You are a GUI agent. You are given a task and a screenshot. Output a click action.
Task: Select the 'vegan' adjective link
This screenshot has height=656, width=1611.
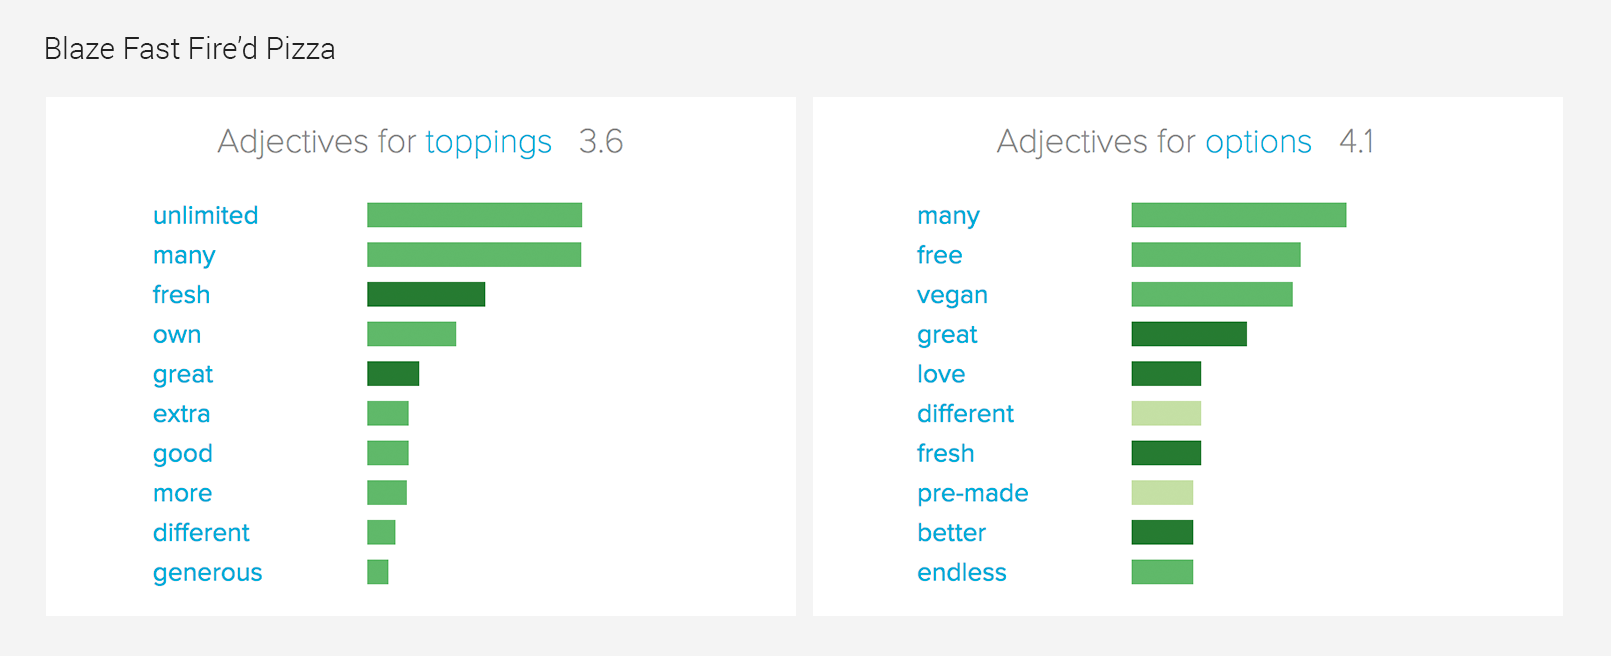click(x=952, y=295)
